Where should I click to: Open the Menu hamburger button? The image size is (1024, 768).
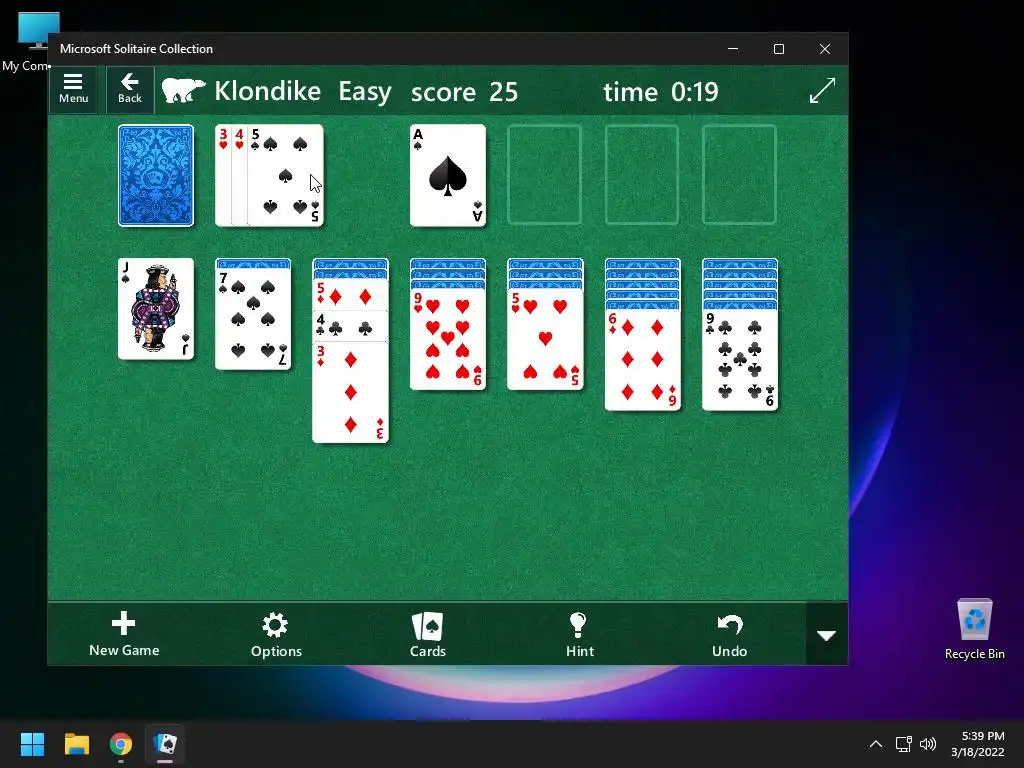[73, 89]
